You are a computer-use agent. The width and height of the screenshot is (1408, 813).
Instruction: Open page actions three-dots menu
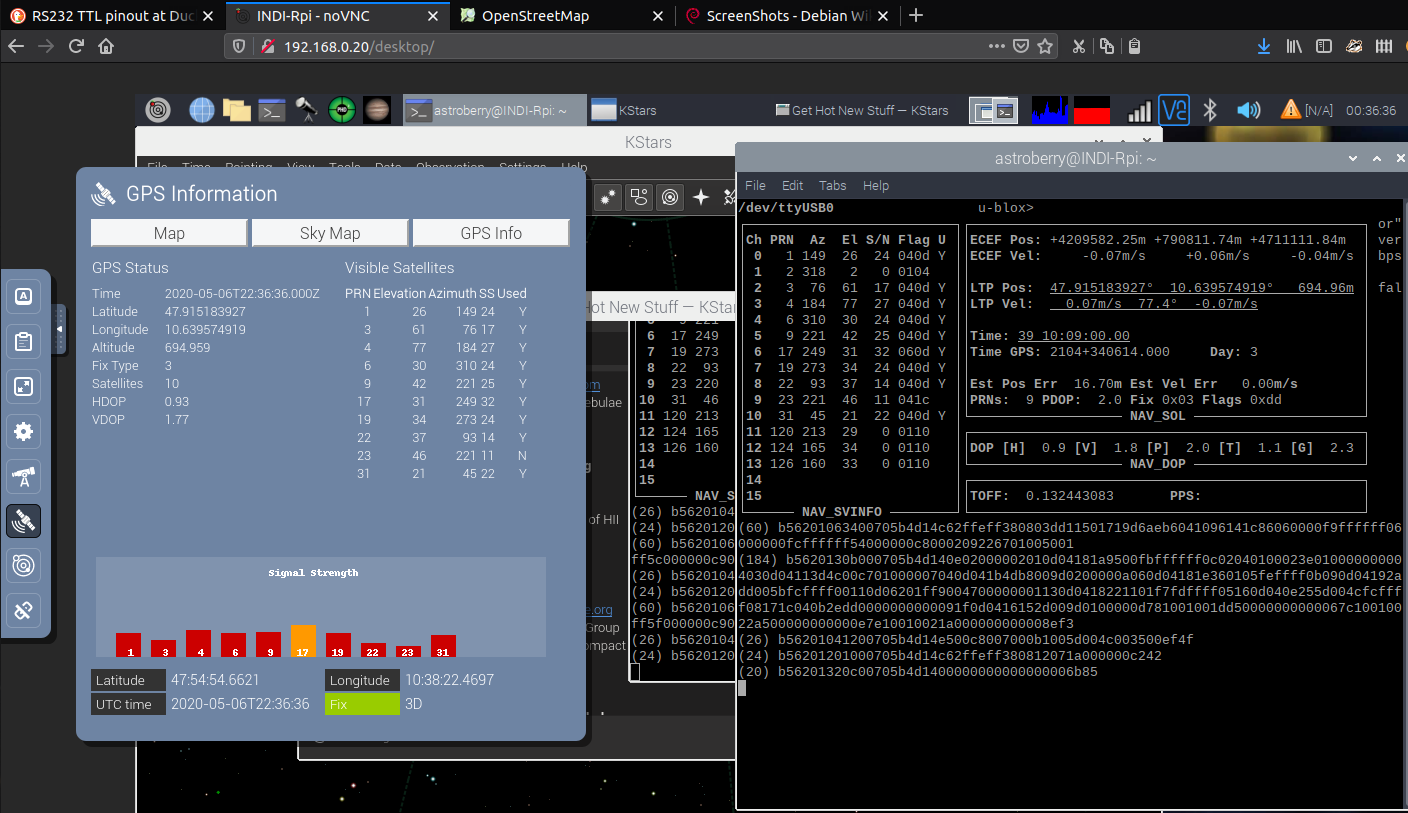click(997, 46)
